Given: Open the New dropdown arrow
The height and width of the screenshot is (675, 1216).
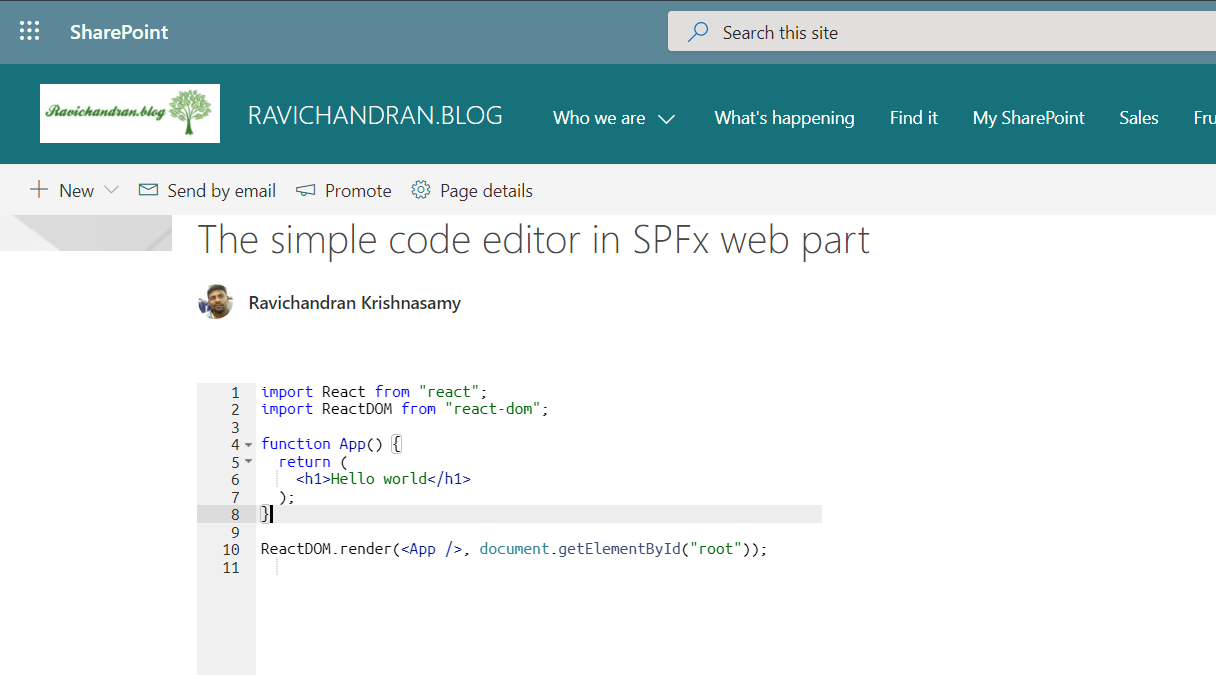Looking at the screenshot, I should (111, 190).
